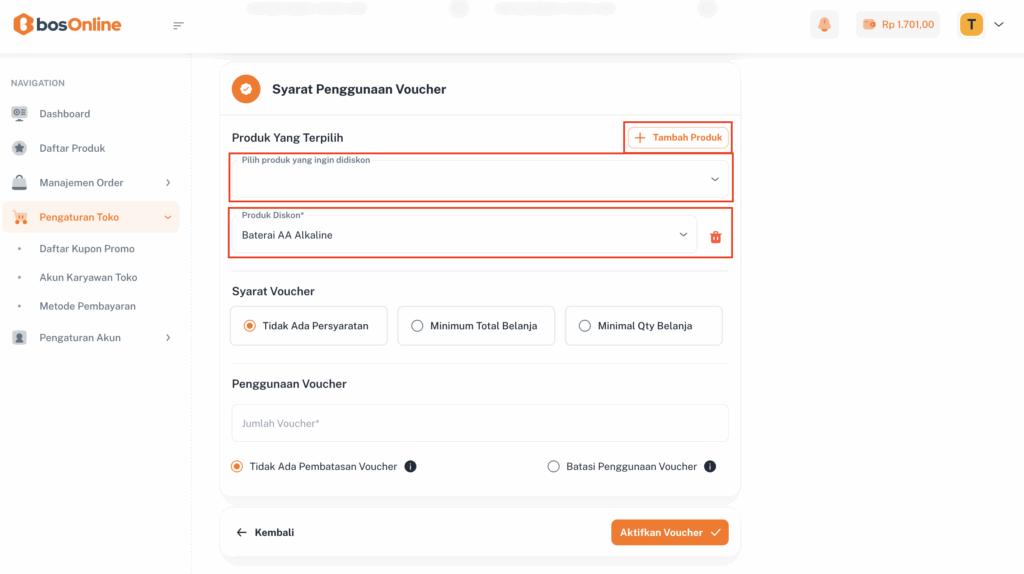Screen dimensions: 1024x574
Task: Show info for Batasi Penggunaan Voucher
Action: pyautogui.click(x=710, y=467)
